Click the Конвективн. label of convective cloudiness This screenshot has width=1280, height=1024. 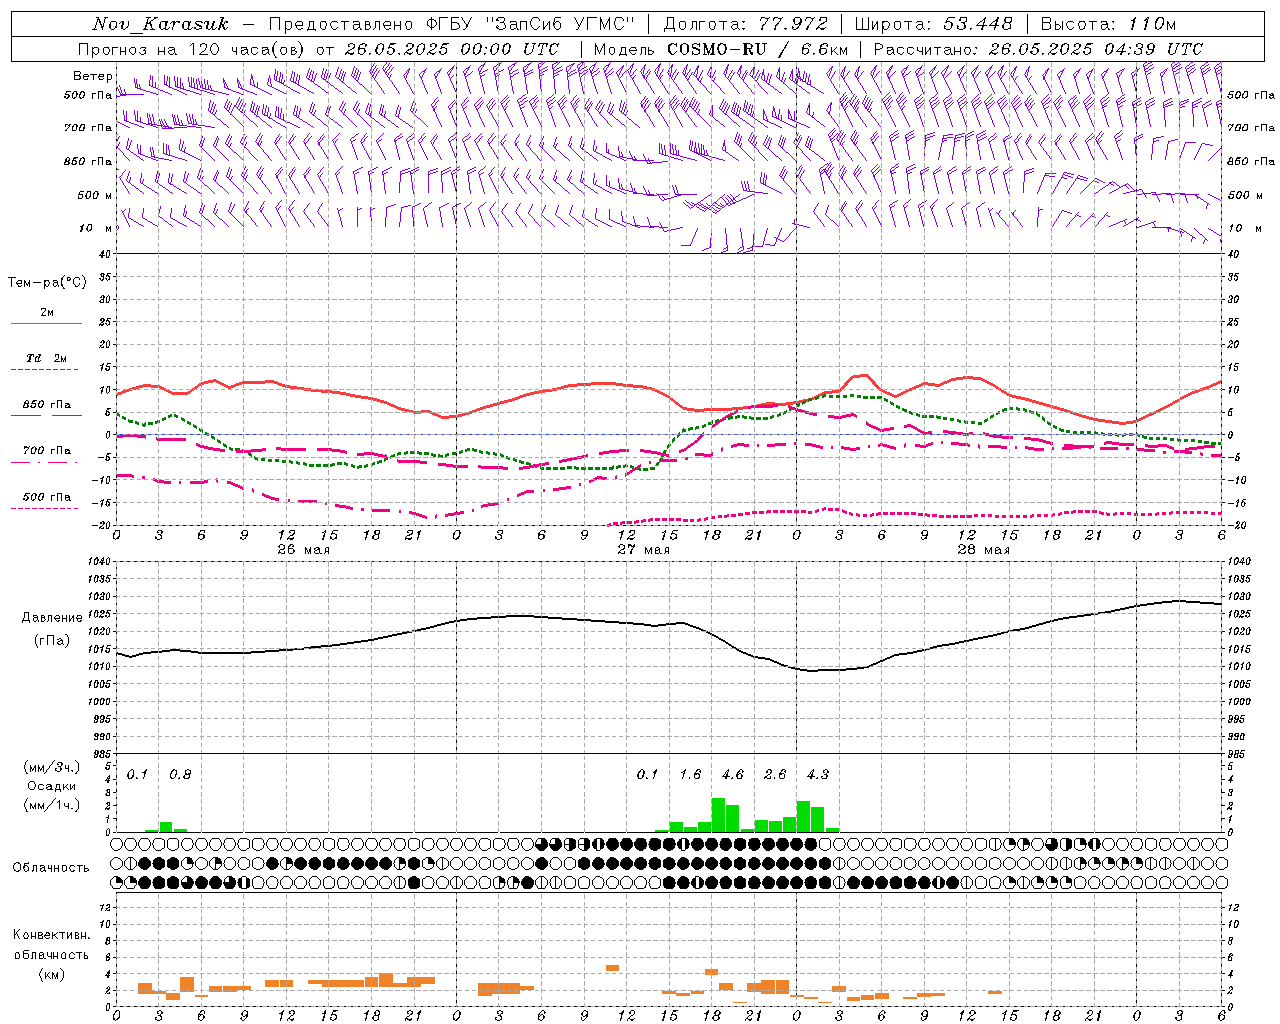point(51,935)
